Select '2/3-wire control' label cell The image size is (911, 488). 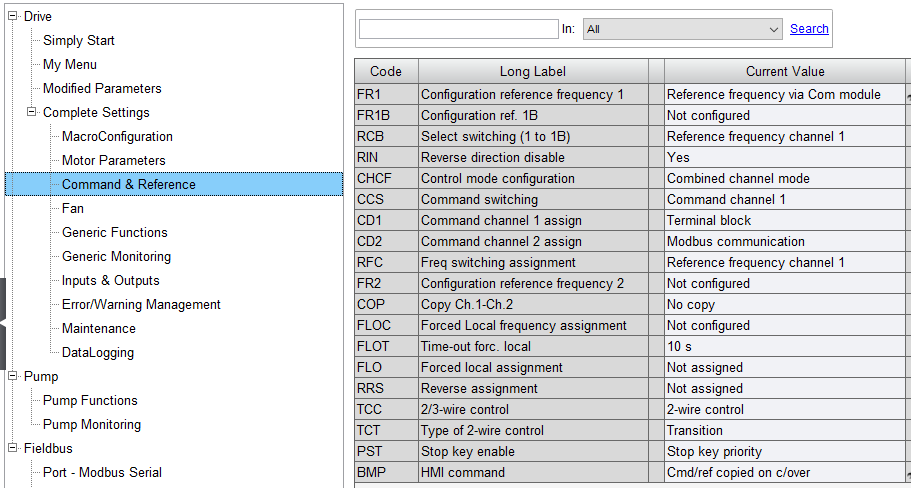coord(533,410)
